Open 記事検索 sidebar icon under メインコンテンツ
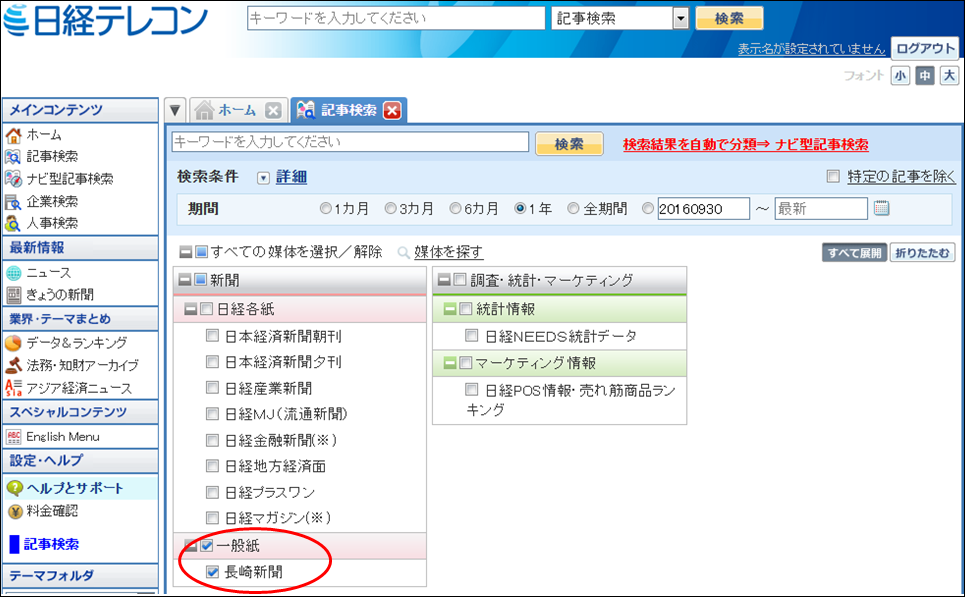Viewport: 965px width, 597px height. [13, 157]
